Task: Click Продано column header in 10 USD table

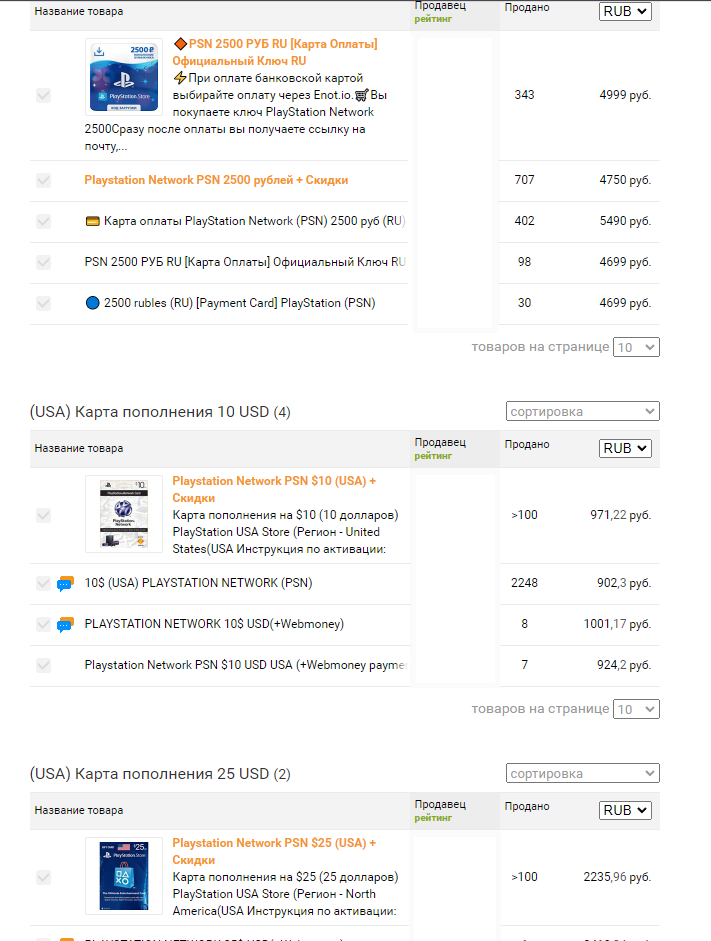Action: pyautogui.click(x=526, y=443)
